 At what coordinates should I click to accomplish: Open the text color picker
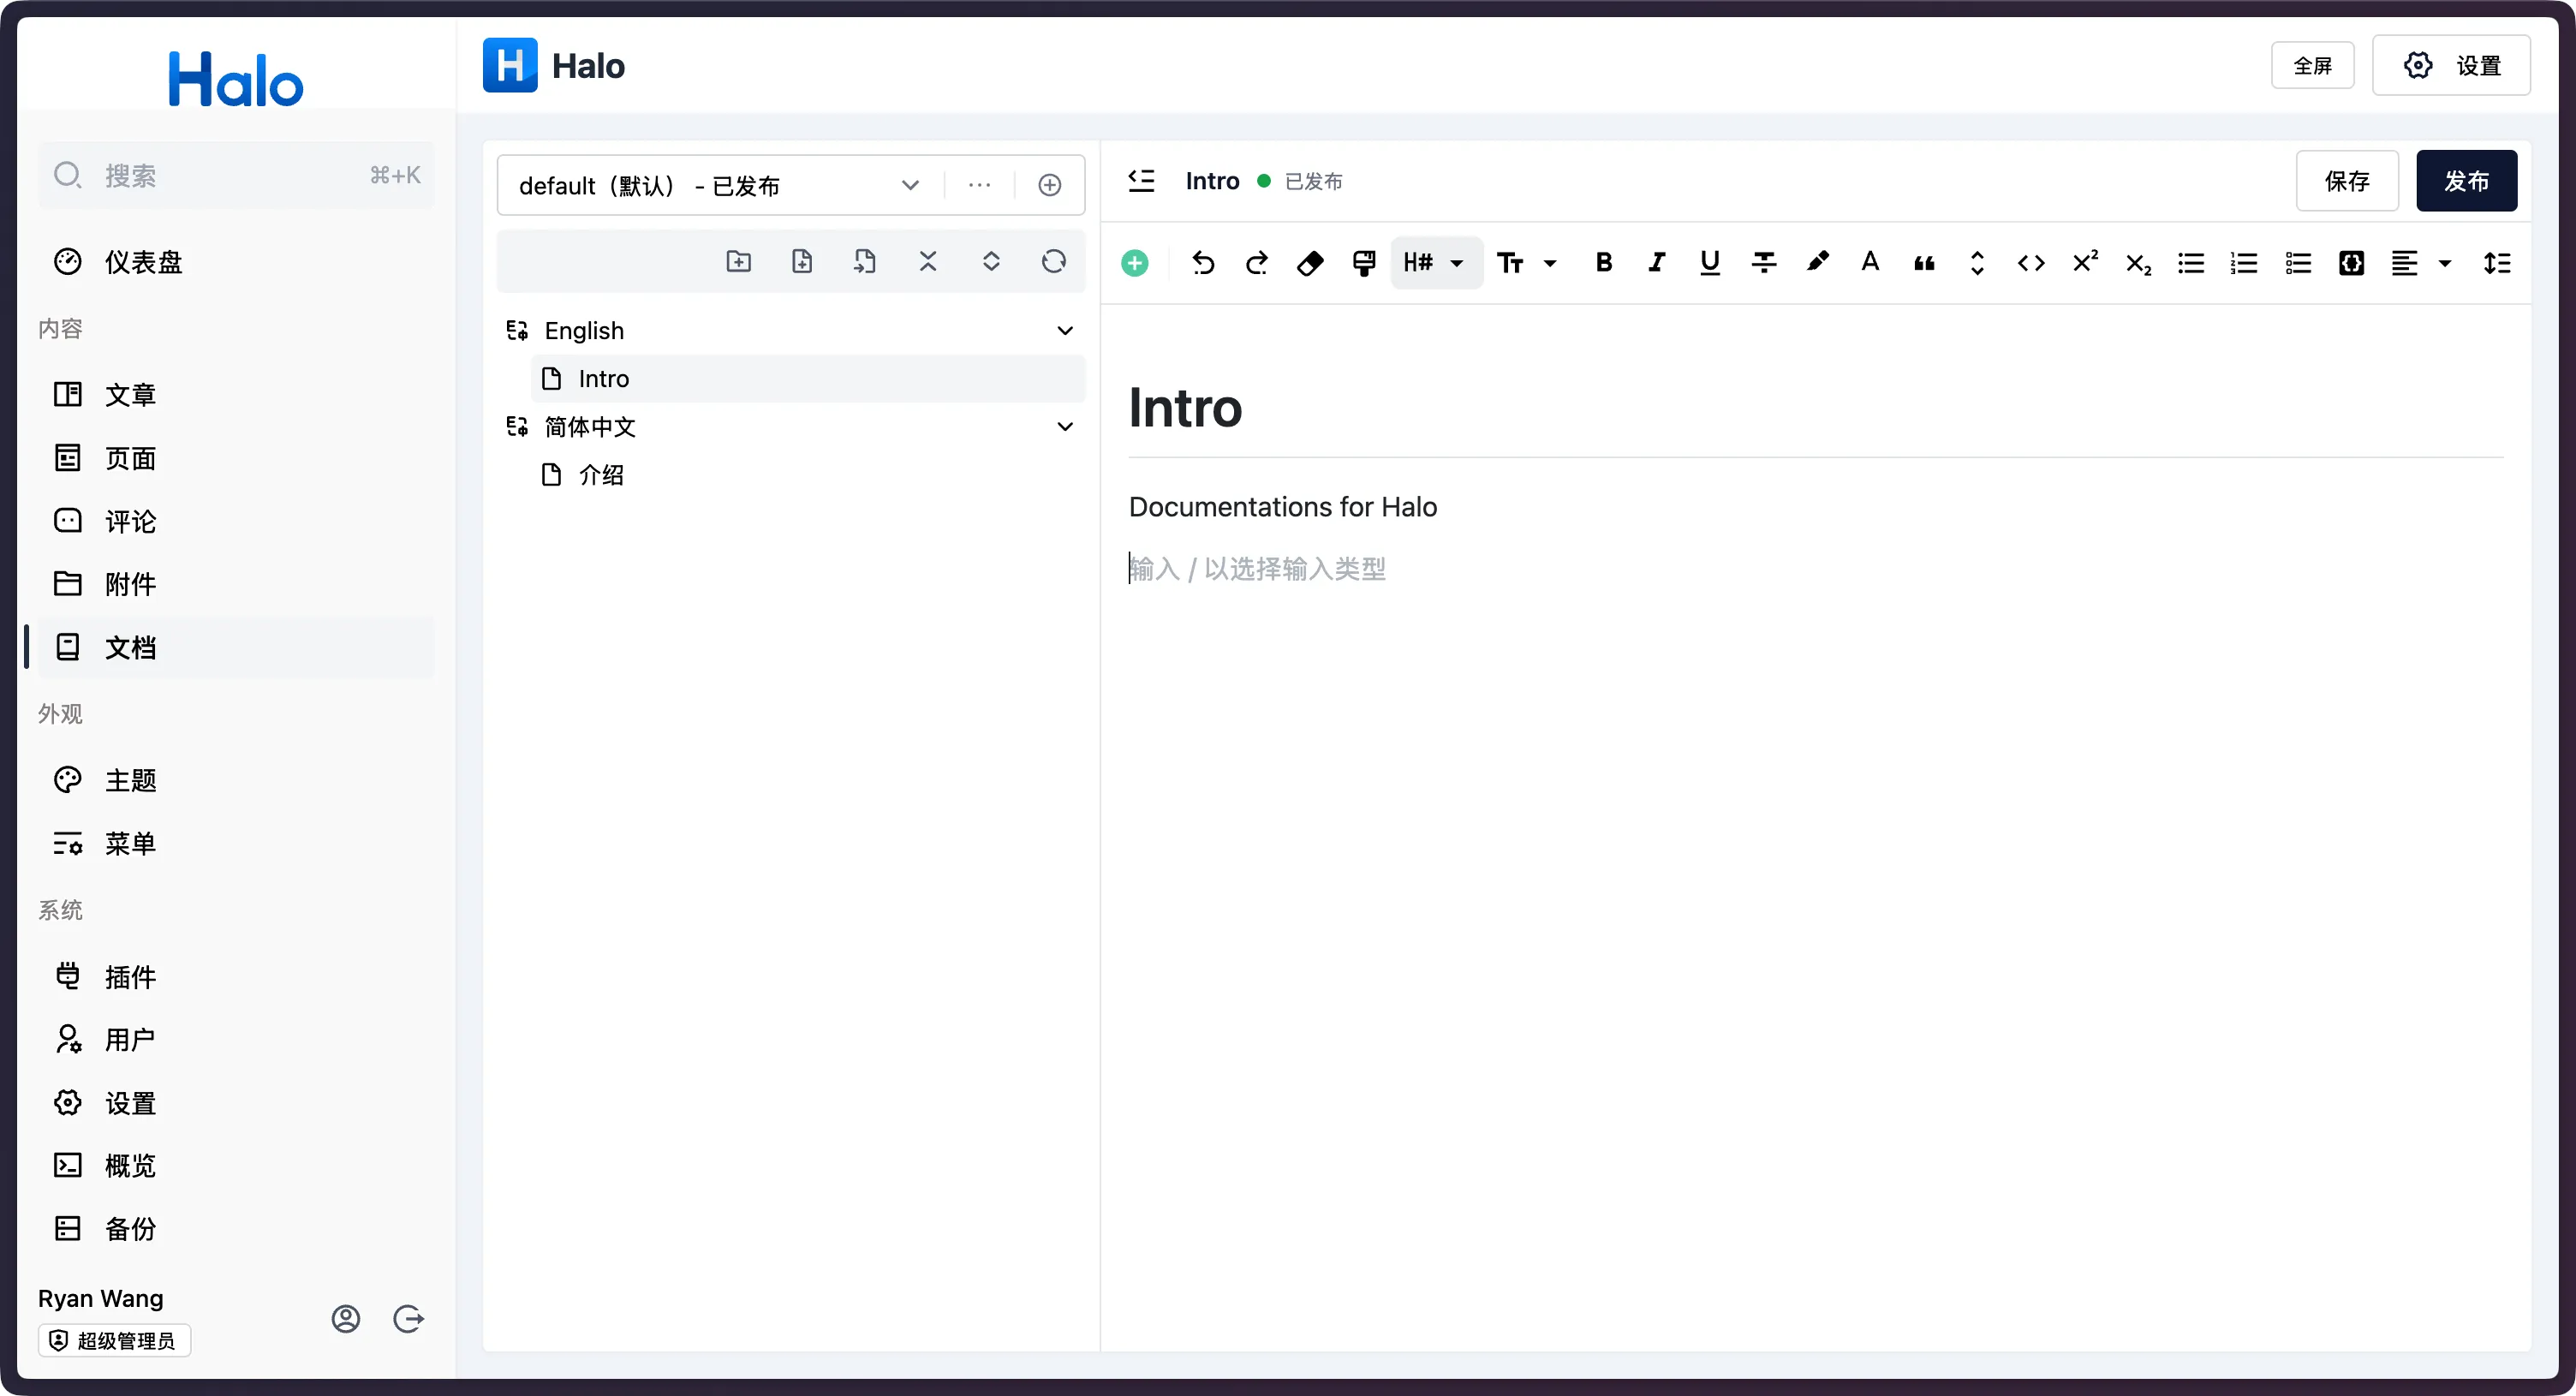[1870, 263]
